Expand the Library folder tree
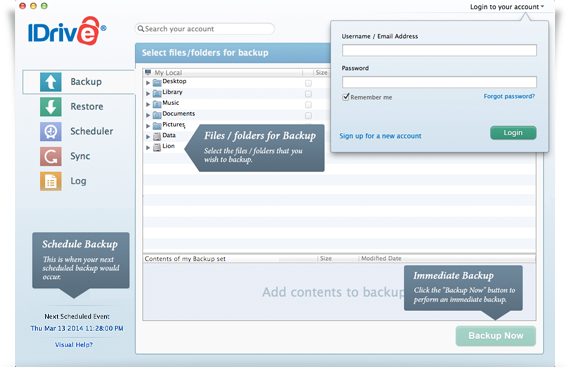Image resolution: width=570 pixels, height=367 pixels. (x=148, y=93)
